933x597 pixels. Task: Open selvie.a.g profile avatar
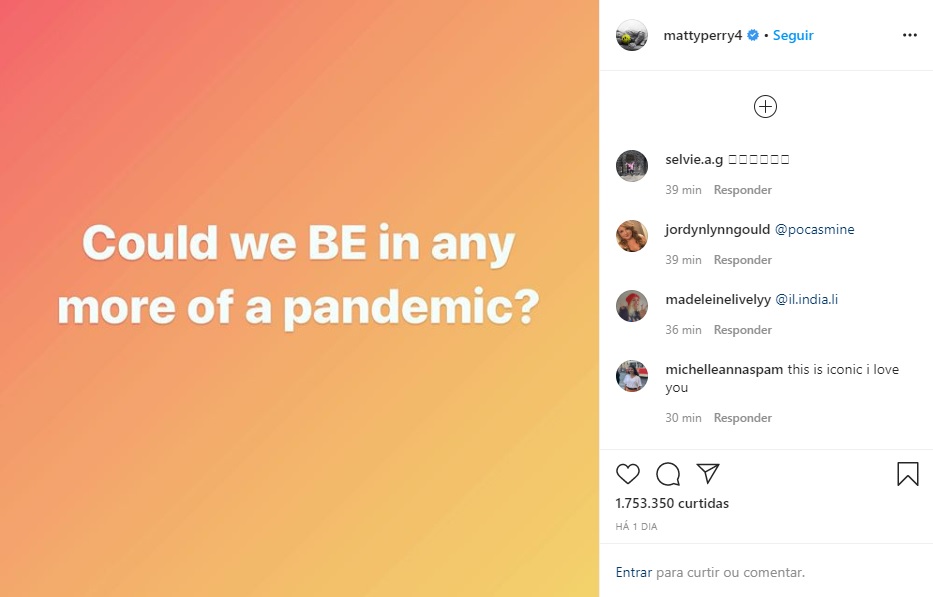(x=632, y=166)
